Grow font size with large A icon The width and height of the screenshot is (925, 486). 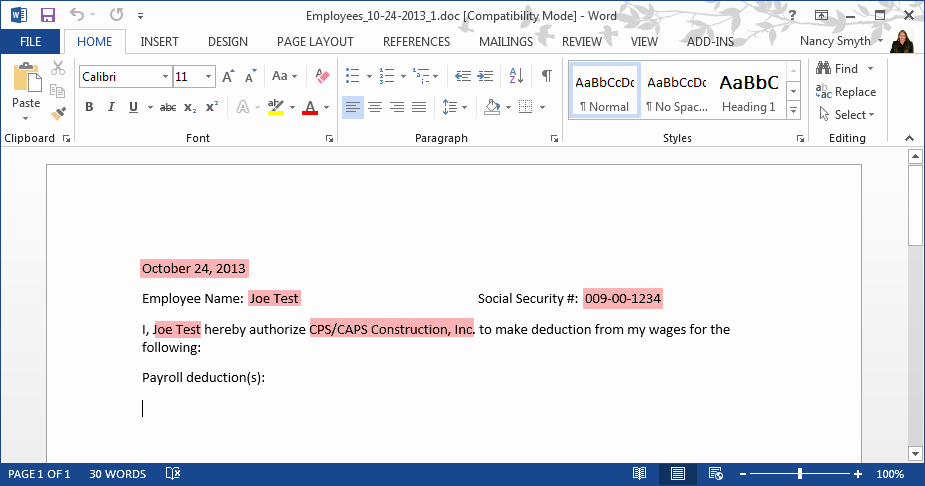228,76
